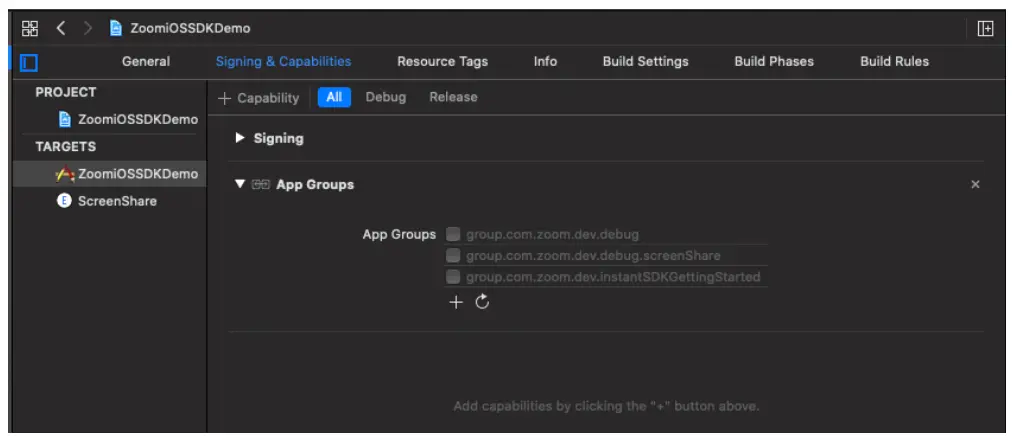1016x440 pixels.
Task: Go back with the left chevron
Action: 60,28
